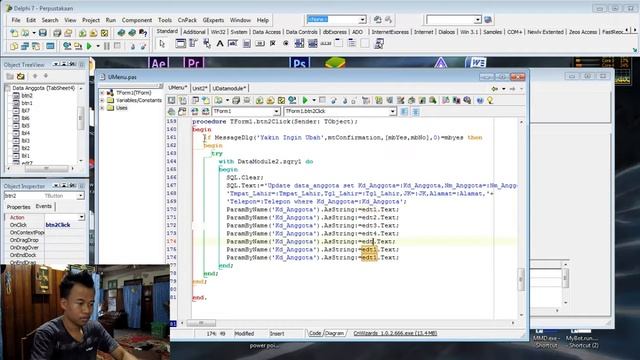The width and height of the screenshot is (640, 360).
Task: Open the desktop layout combo box in menu bar
Action: [x=362, y=20]
